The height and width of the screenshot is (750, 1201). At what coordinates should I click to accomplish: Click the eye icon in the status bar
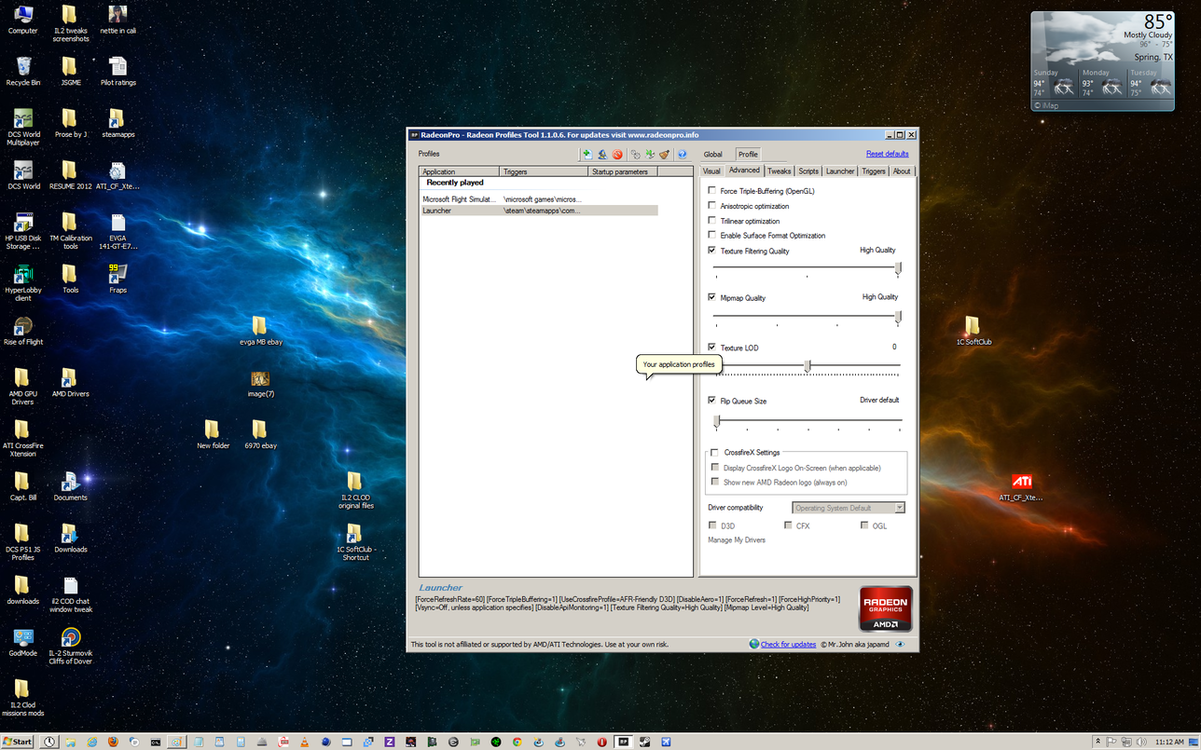tap(900, 644)
